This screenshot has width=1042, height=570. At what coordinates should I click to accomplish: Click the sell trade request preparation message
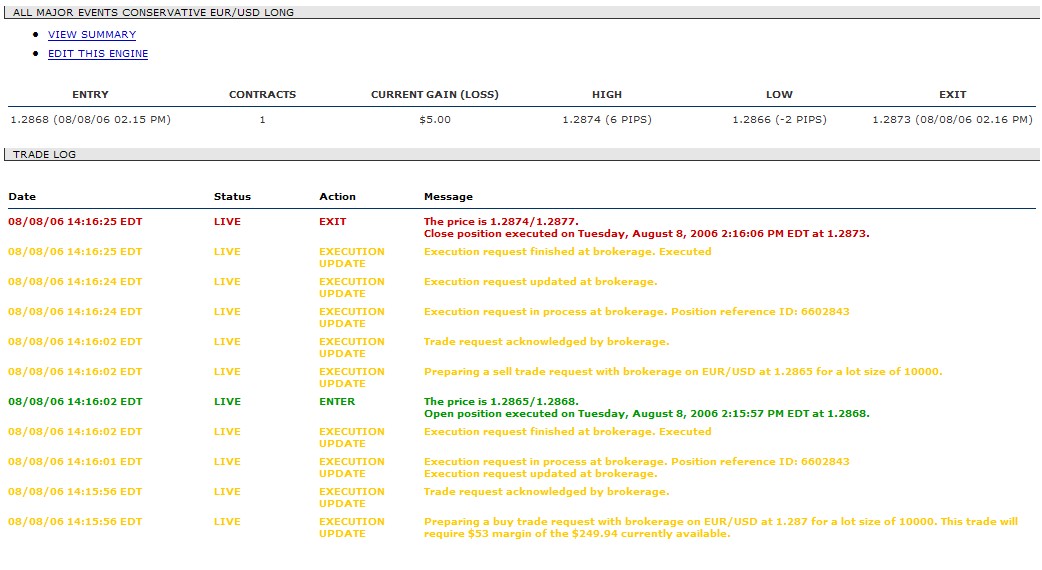tap(682, 372)
